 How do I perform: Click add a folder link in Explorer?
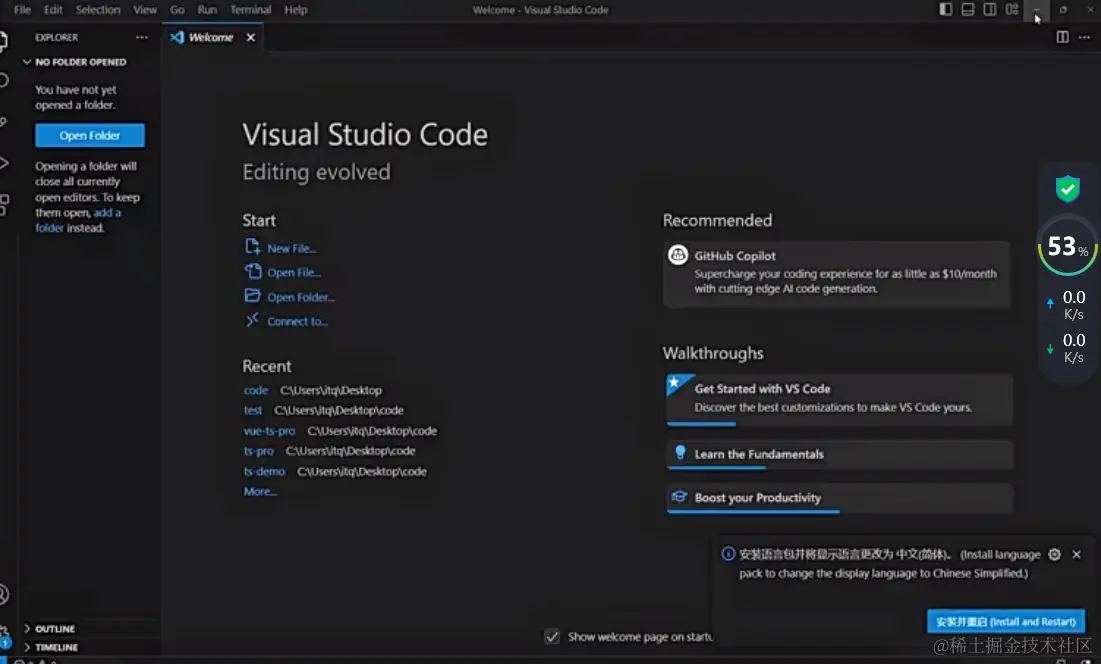[78, 220]
